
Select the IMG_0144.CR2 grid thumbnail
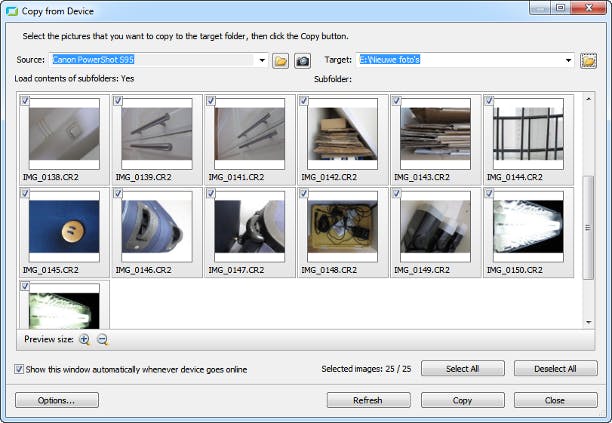[x=528, y=134]
